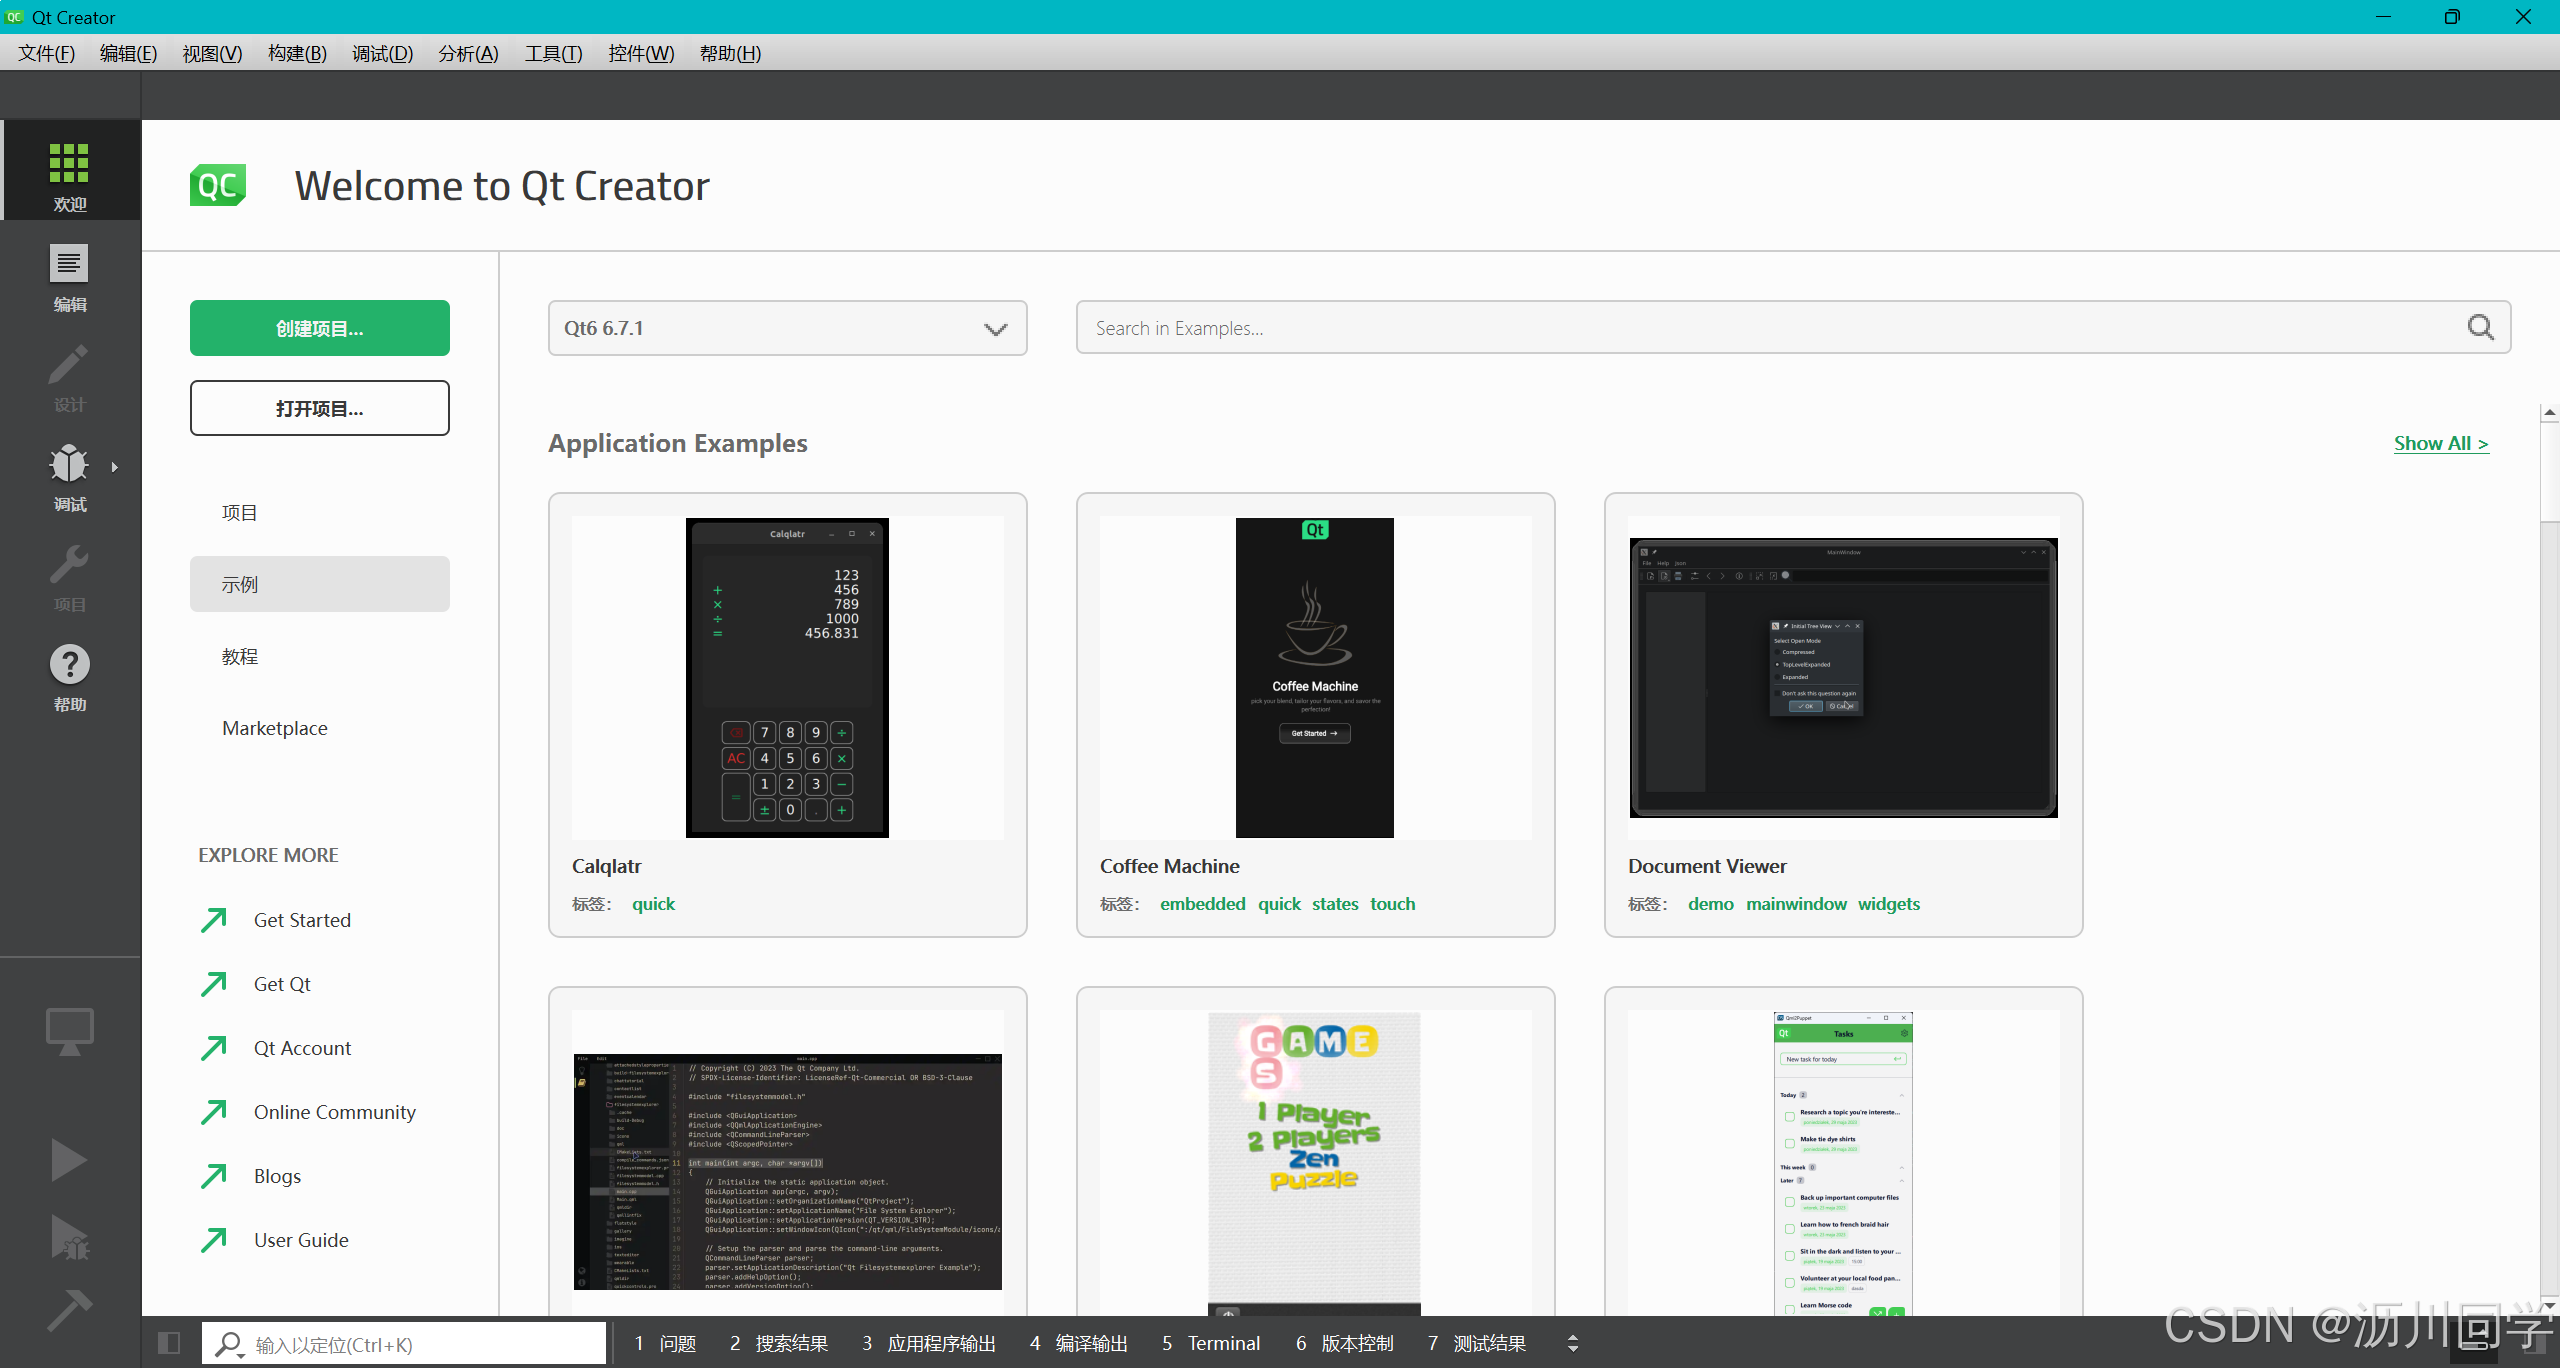Select the Marketplace tab
Viewport: 2560px width, 1368px height.
point(320,728)
